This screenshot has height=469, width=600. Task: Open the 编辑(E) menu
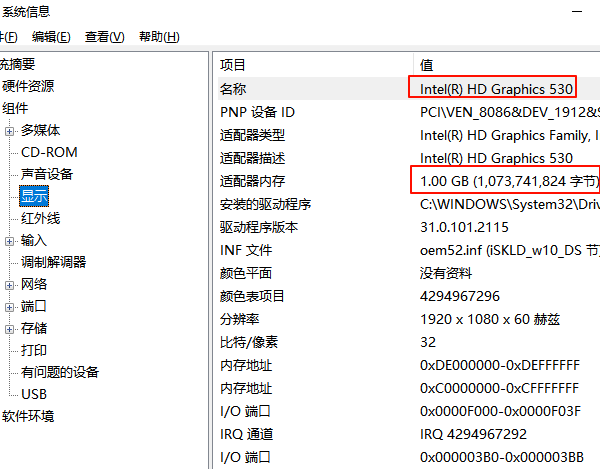[x=51, y=37]
